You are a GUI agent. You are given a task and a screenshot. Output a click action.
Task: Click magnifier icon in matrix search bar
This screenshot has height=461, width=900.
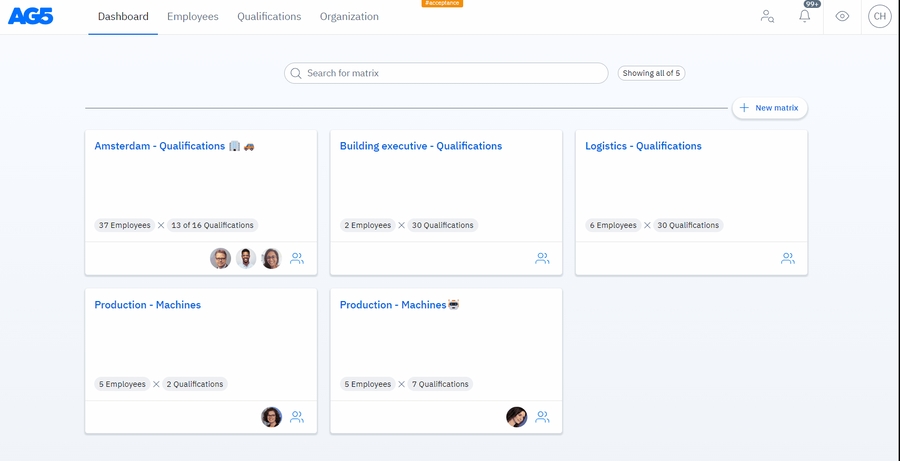tap(295, 73)
